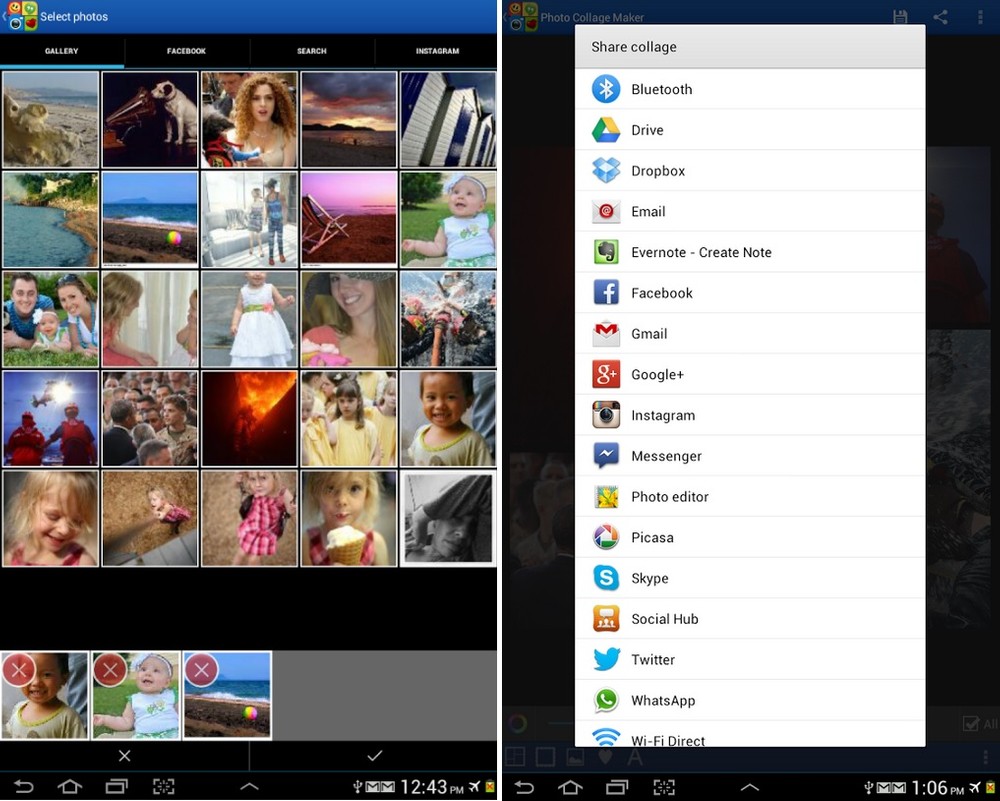This screenshot has width=1000, height=801.
Task: Tap the 'Twitter' label in share list
Action: point(652,659)
